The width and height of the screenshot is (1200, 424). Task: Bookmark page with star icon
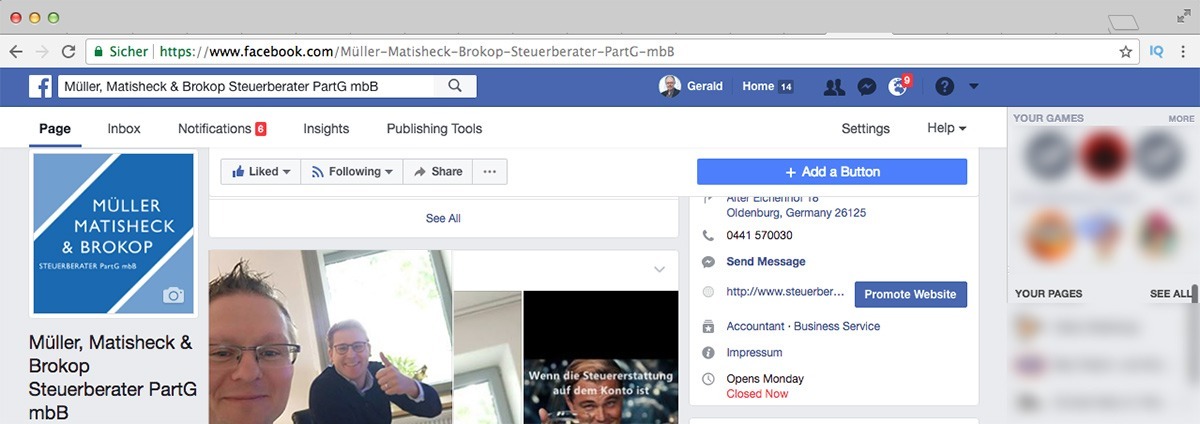click(1125, 51)
